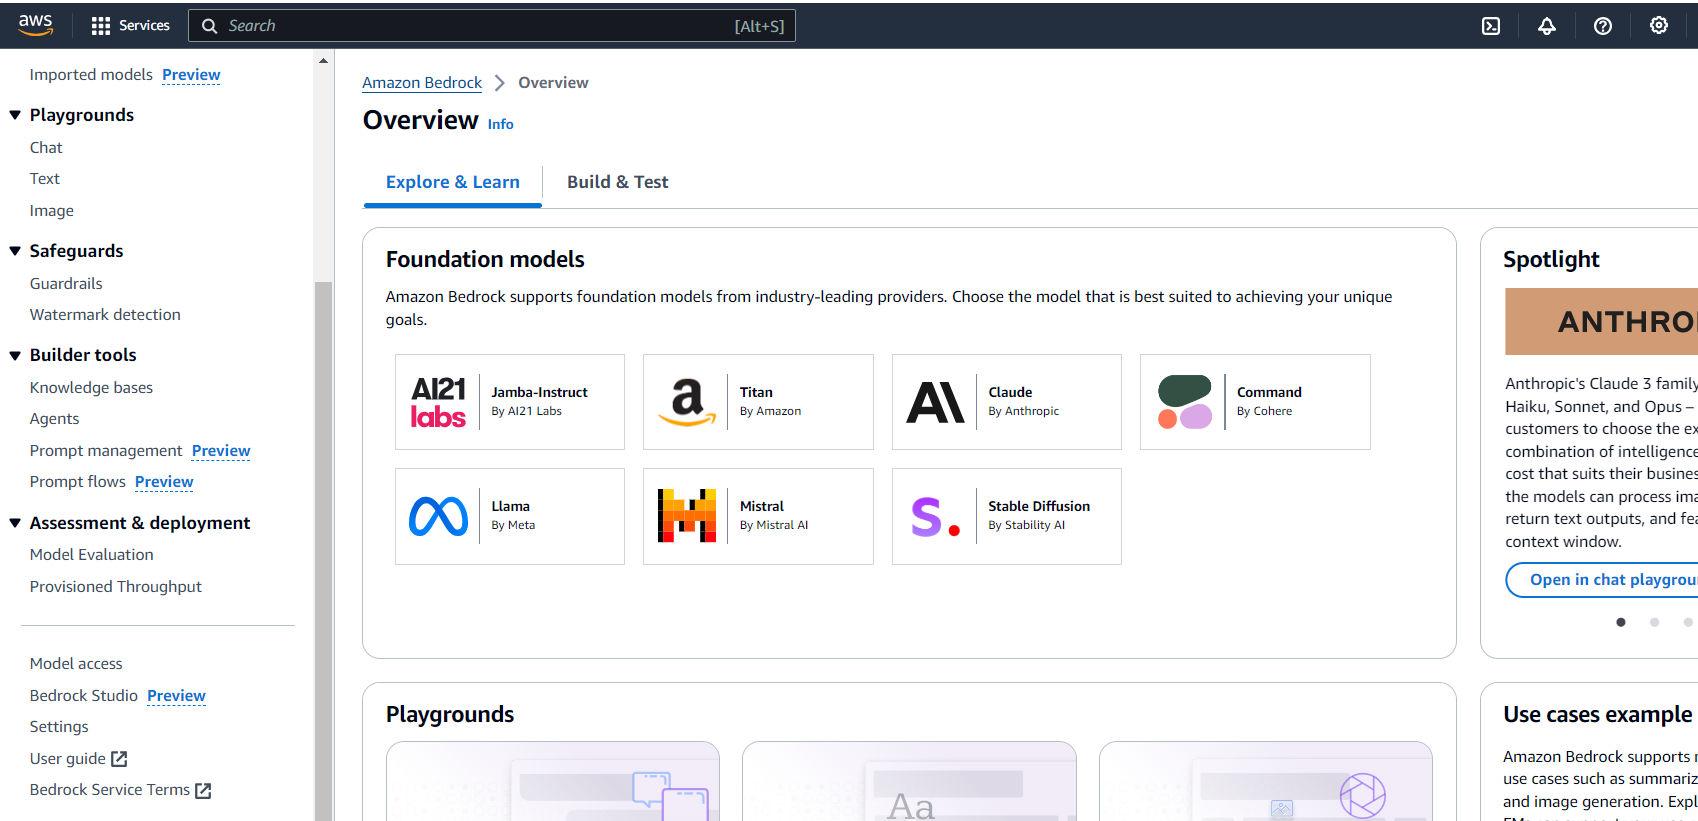
Task: Click the Titan by Amazon card title
Action: tap(756, 393)
